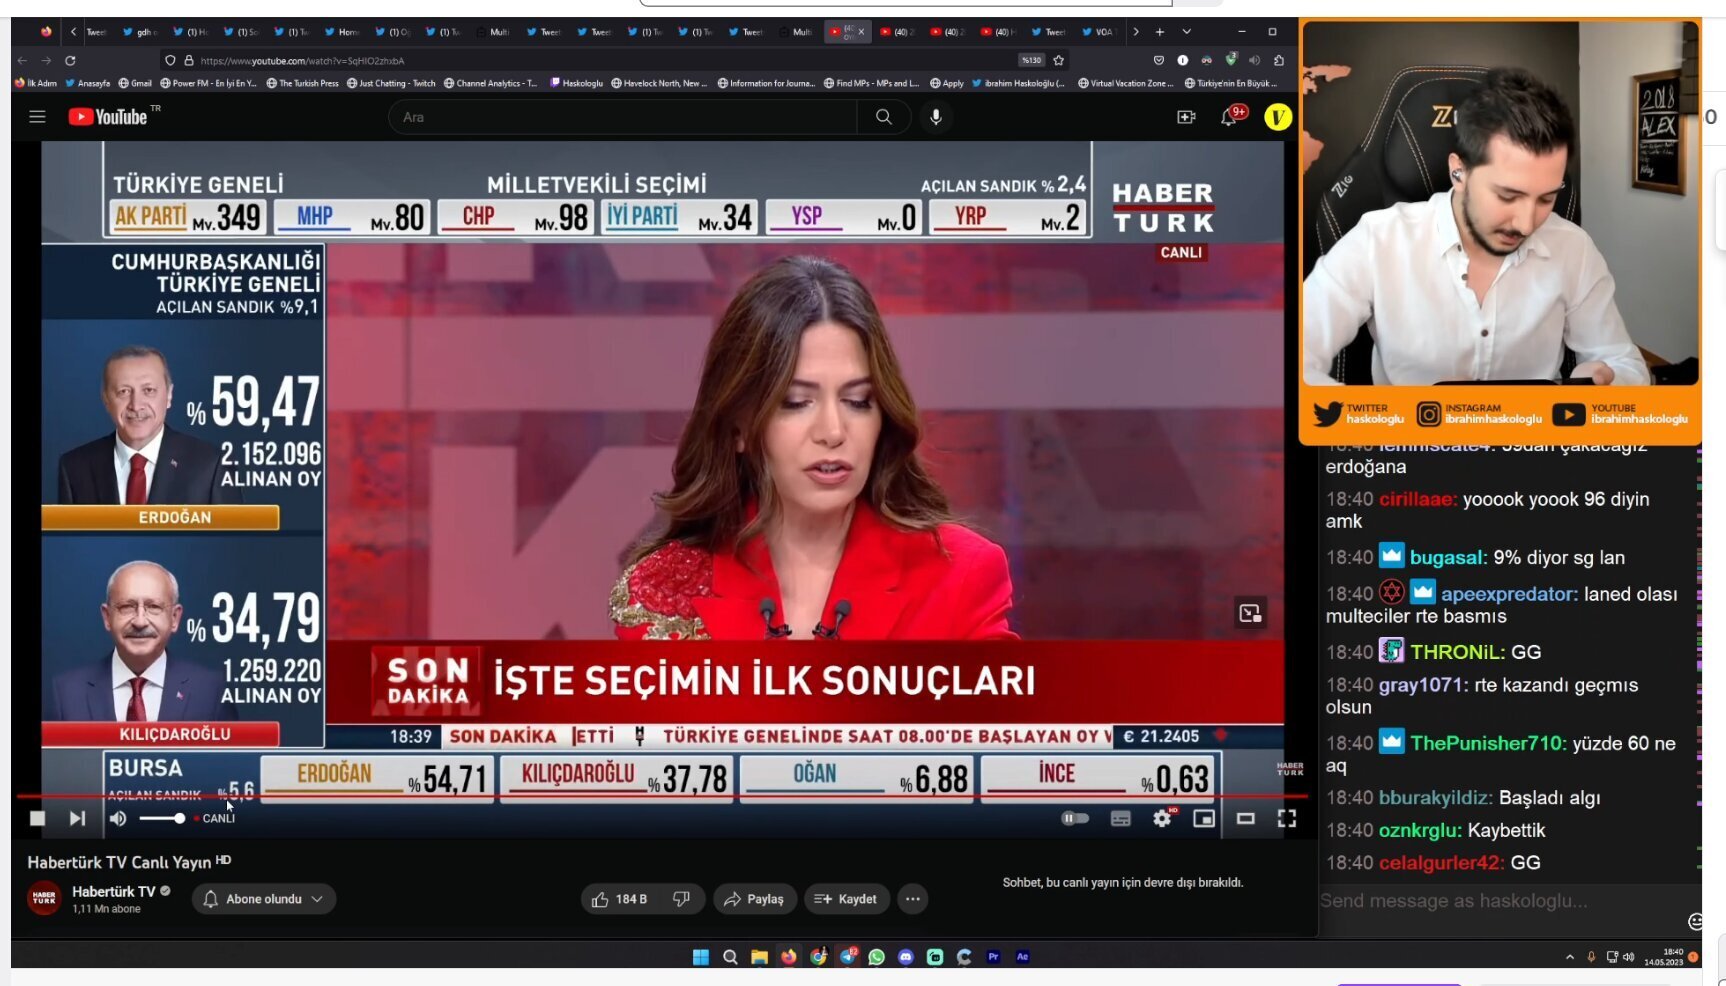Toggle theater mode in the player
The width and height of the screenshot is (1726, 986).
pyautogui.click(x=1246, y=818)
